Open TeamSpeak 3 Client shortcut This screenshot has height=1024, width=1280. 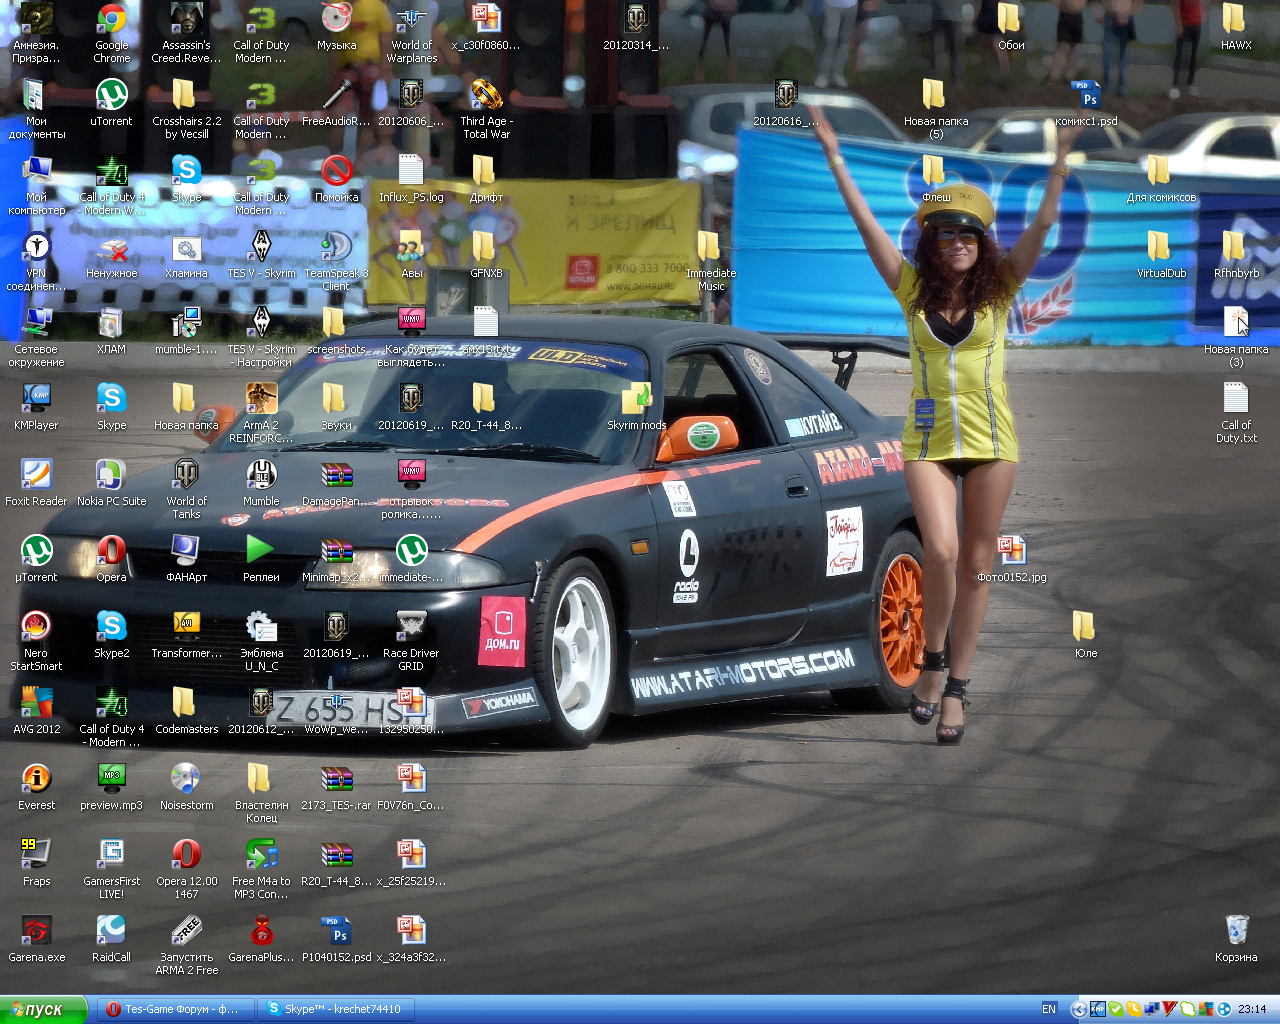pos(336,248)
